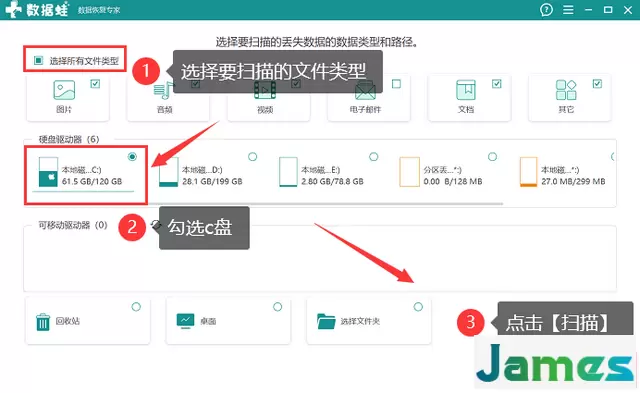The height and width of the screenshot is (393, 640).
Task: Select the D: drive radio button
Action: click(x=253, y=157)
